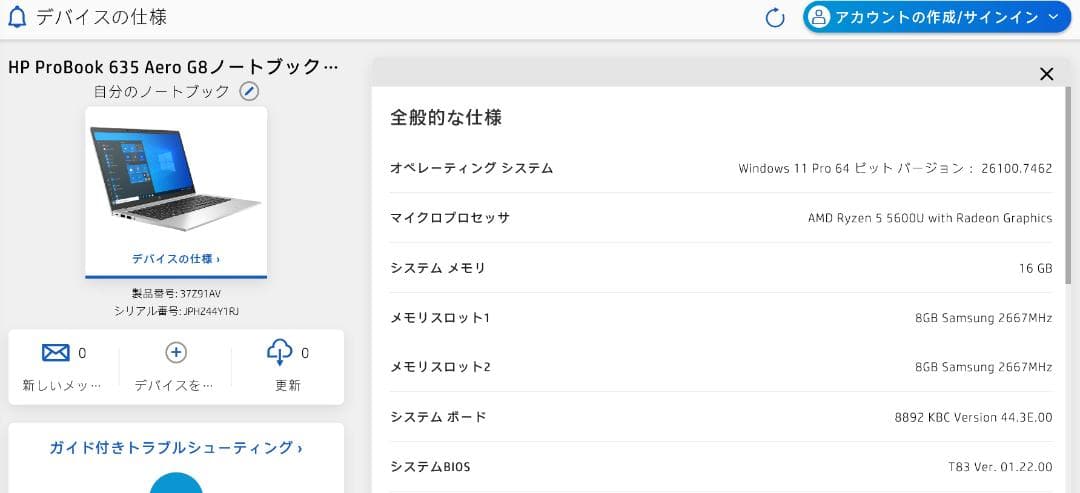Select the マイクロプロセッサ specification row
The width and height of the screenshot is (1080, 493).
click(x=720, y=218)
